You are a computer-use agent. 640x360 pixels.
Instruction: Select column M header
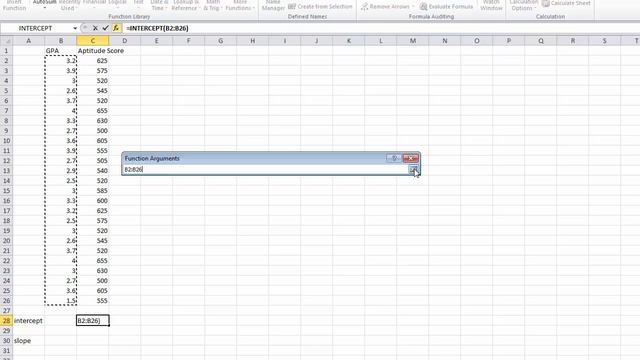point(413,41)
